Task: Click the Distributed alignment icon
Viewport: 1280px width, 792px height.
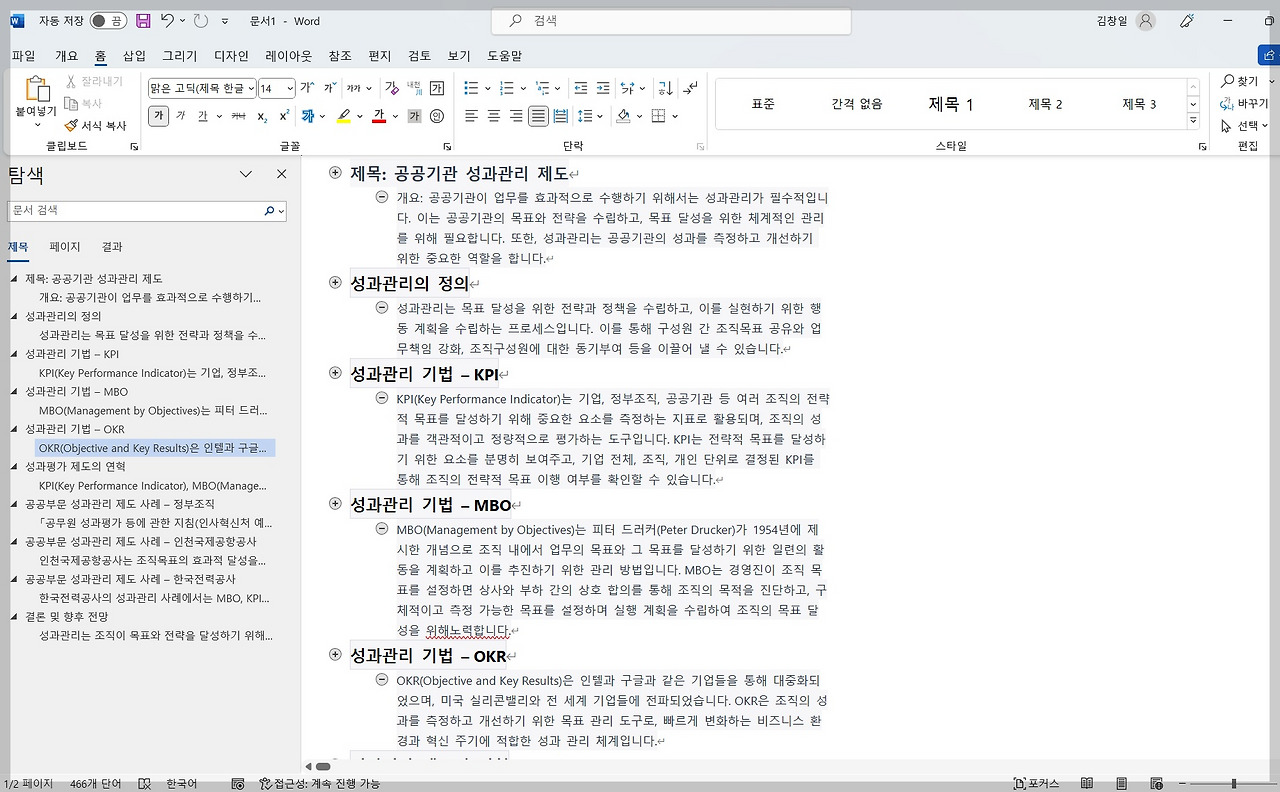Action: pyautogui.click(x=561, y=116)
